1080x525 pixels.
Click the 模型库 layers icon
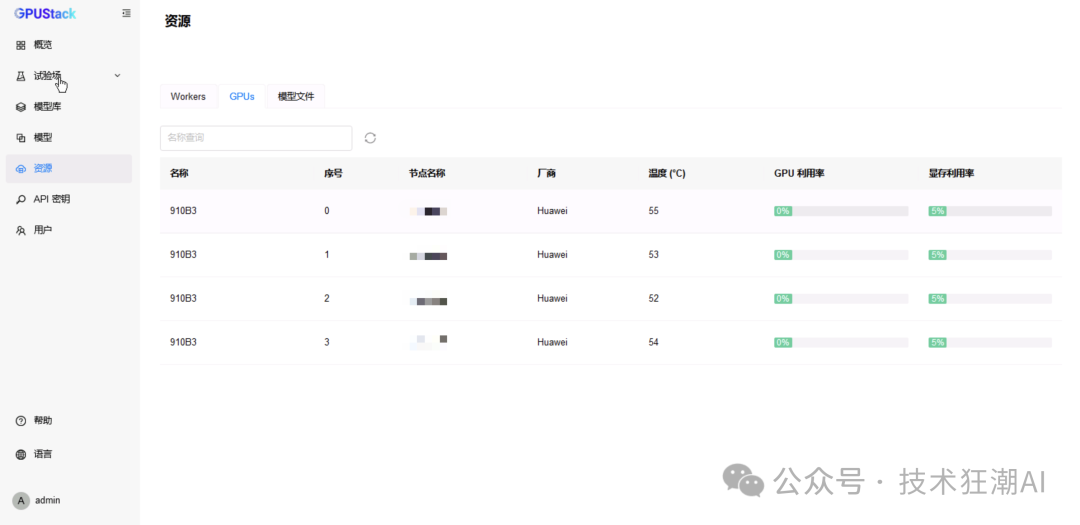coord(21,107)
